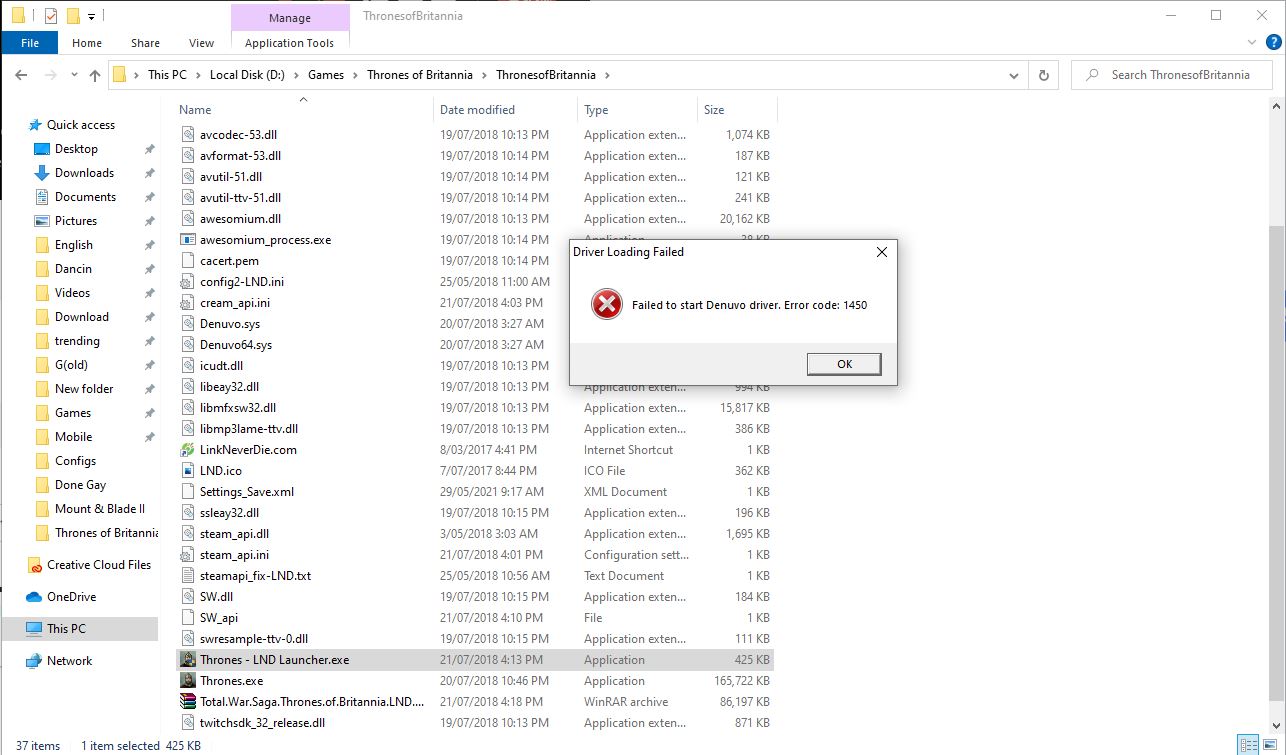
Task: Select OneDrive in navigation pane
Action: [x=71, y=597]
